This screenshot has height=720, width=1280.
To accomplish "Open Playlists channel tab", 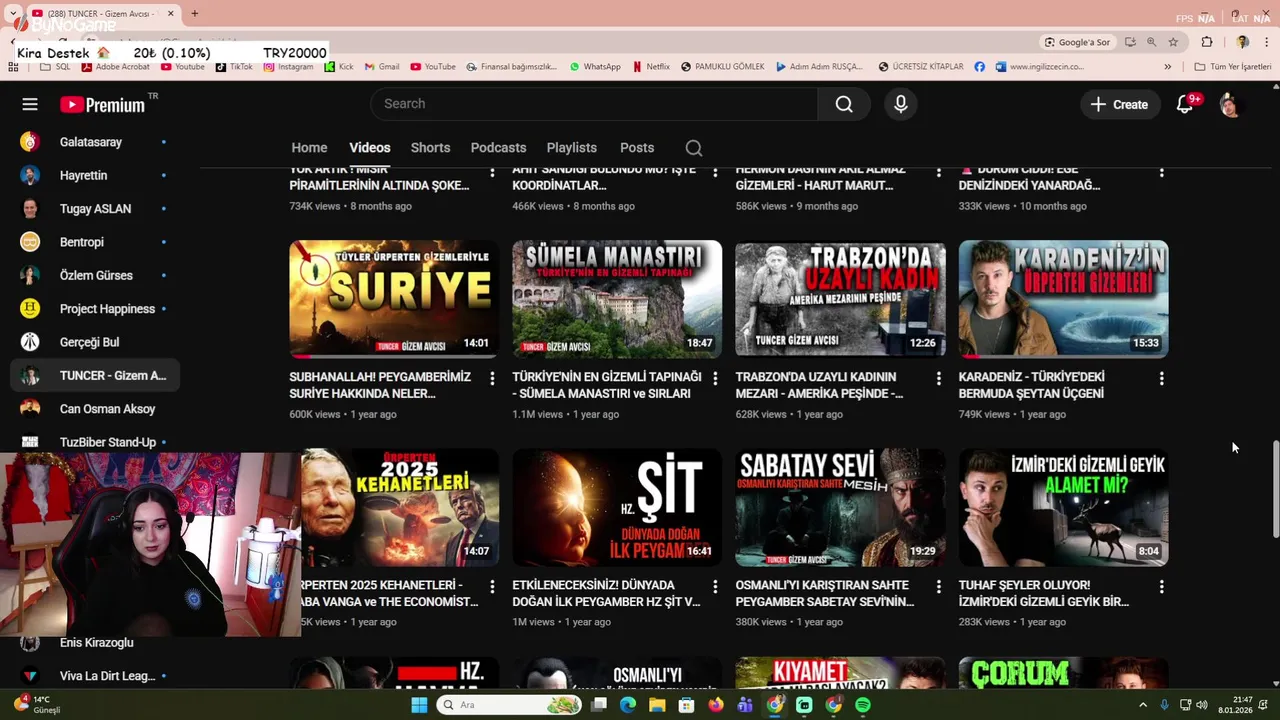I will (x=571, y=148).
